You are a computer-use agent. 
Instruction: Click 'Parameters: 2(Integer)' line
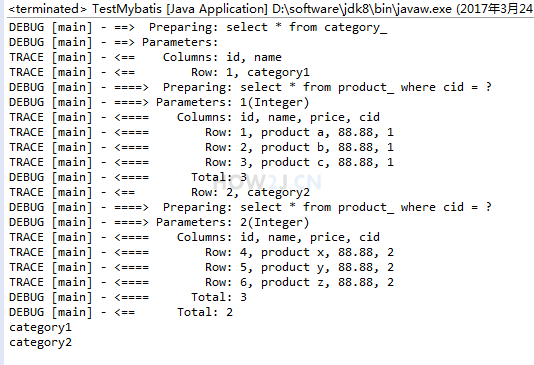pyautogui.click(x=159, y=222)
